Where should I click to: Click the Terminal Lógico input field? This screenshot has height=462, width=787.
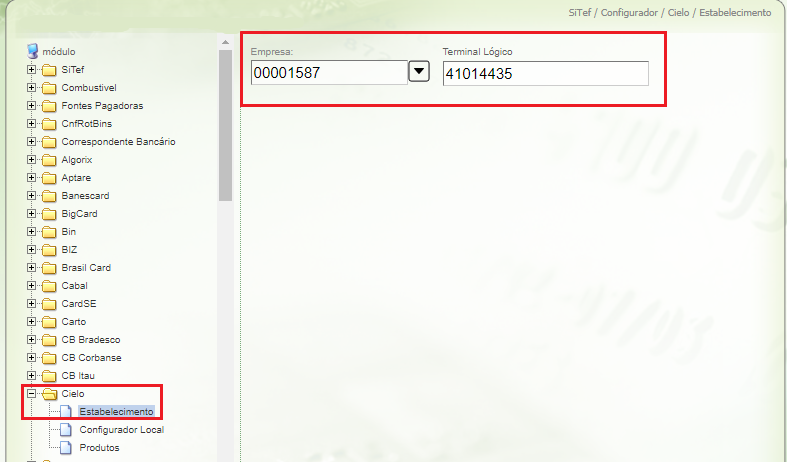pos(546,73)
